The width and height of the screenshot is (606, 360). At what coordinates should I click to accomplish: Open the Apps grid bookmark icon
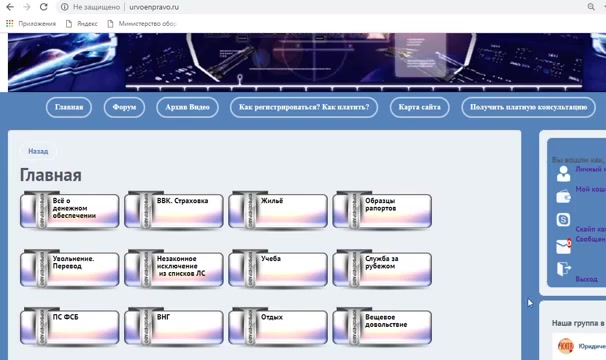pyautogui.click(x=10, y=24)
